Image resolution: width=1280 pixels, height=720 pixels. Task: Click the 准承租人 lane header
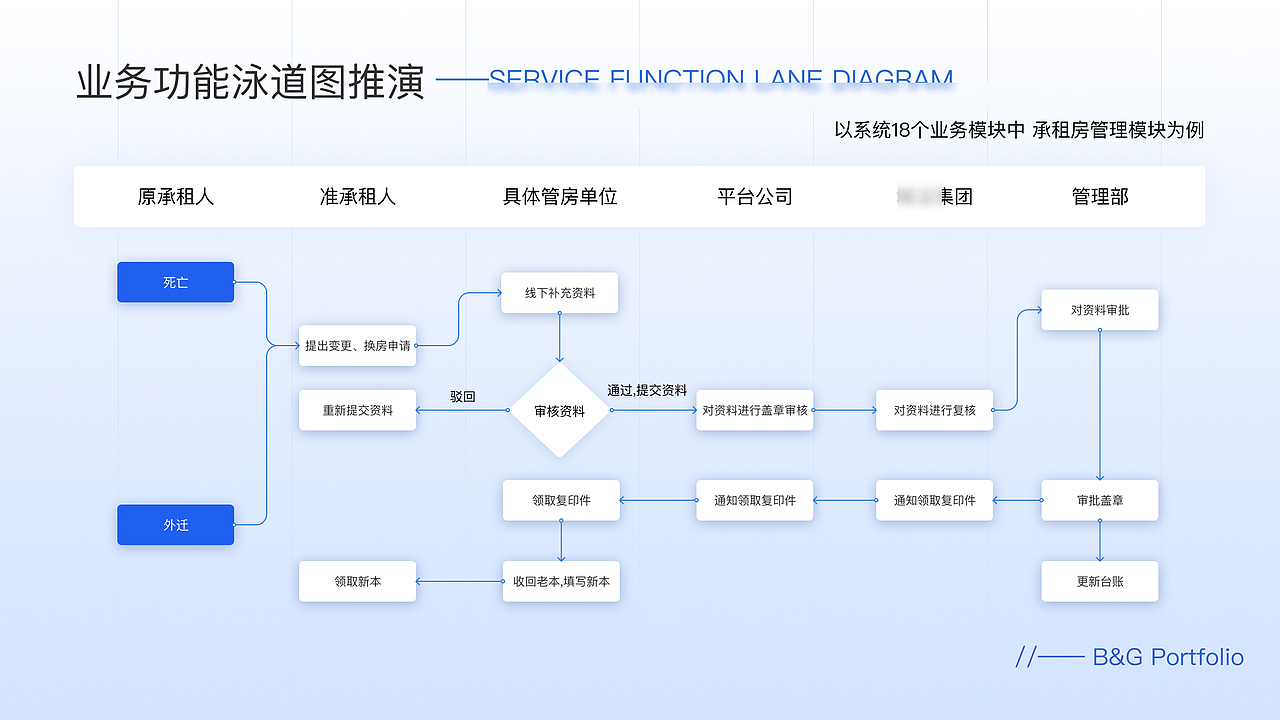click(x=358, y=197)
